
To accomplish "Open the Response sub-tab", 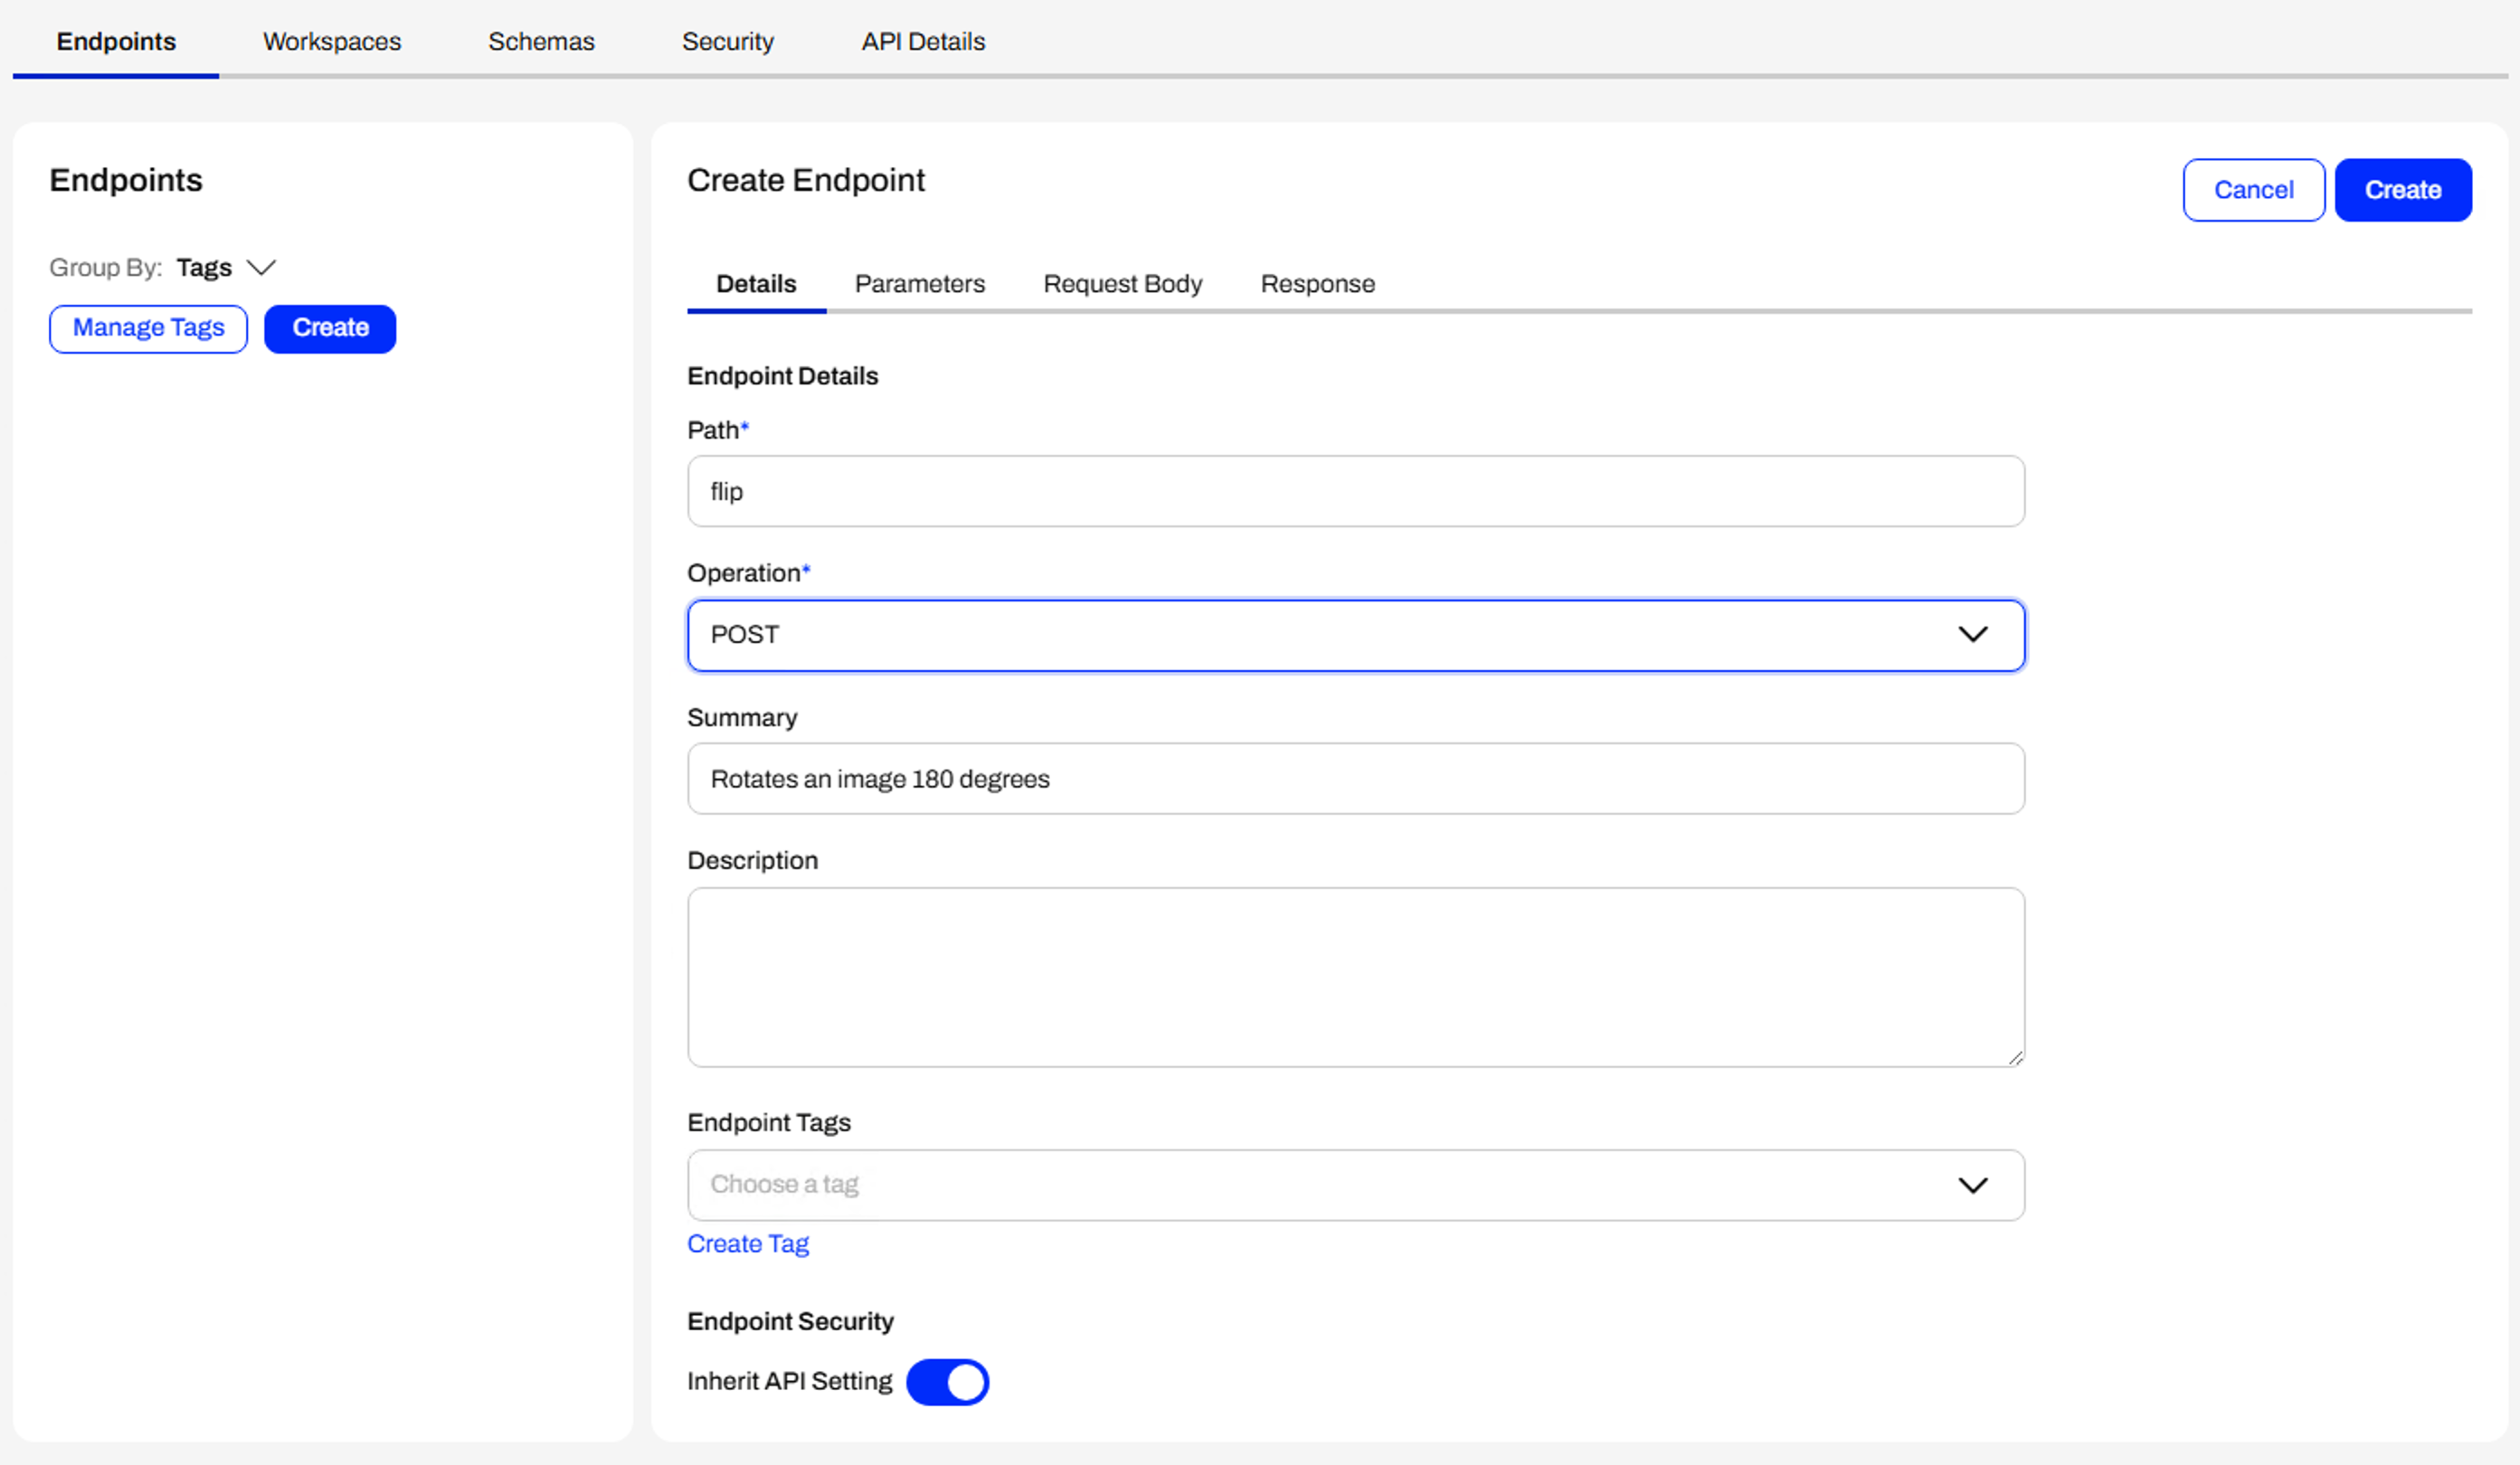I will point(1317,284).
